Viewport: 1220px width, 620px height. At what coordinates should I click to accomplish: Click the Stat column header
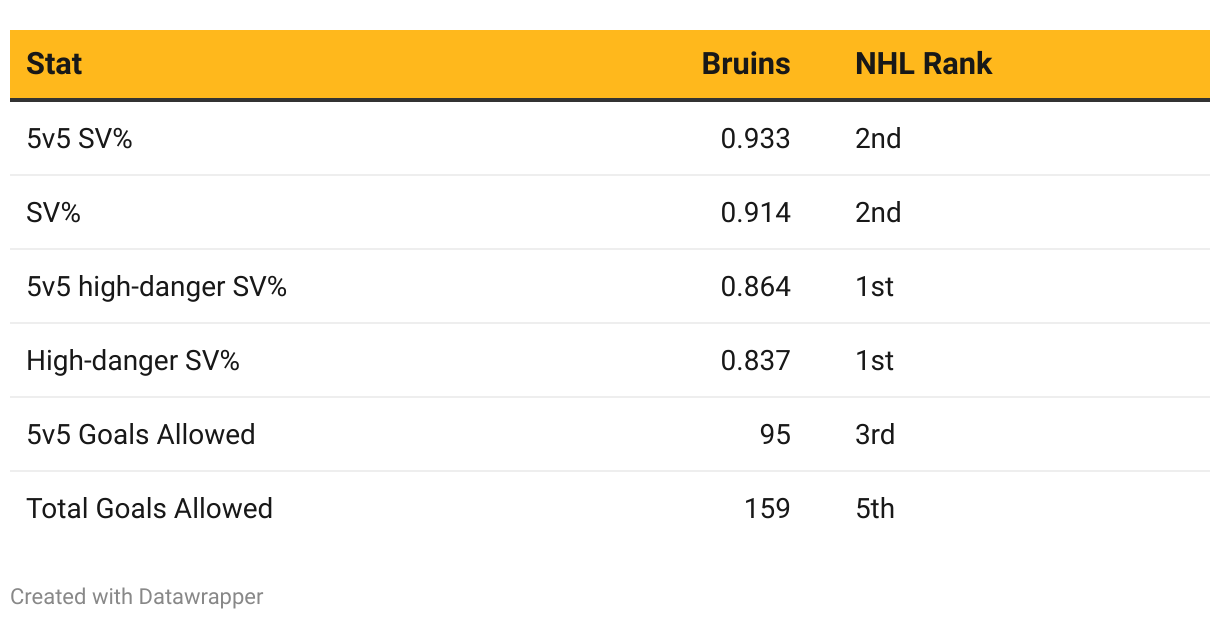click(x=54, y=64)
